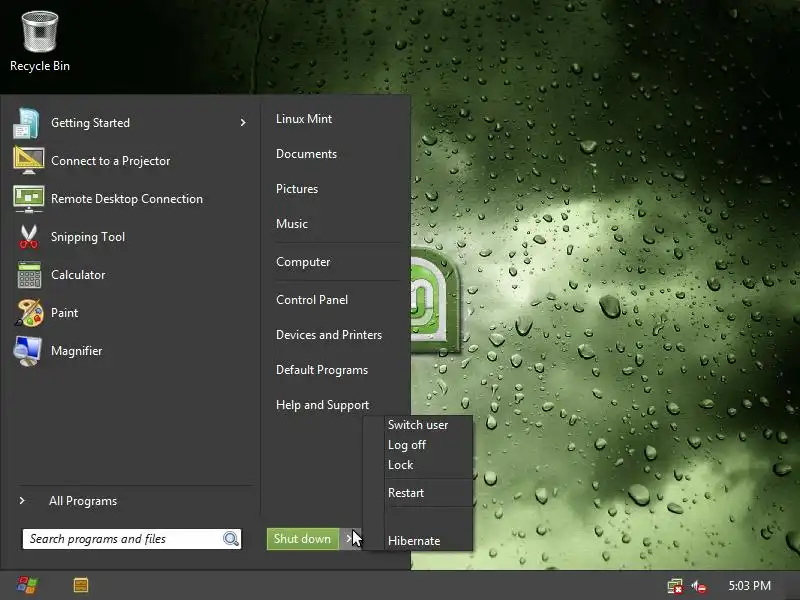Click the Getting Started icon
Screen dimensions: 800x600
(x=27, y=123)
